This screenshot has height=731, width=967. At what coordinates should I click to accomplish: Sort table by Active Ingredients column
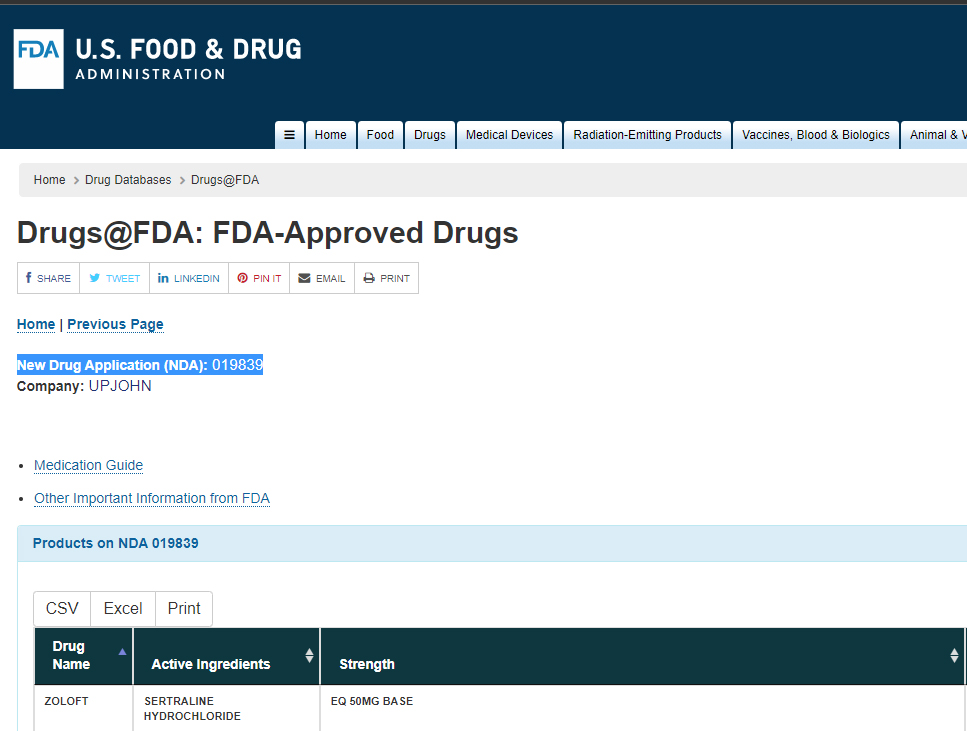pos(226,656)
